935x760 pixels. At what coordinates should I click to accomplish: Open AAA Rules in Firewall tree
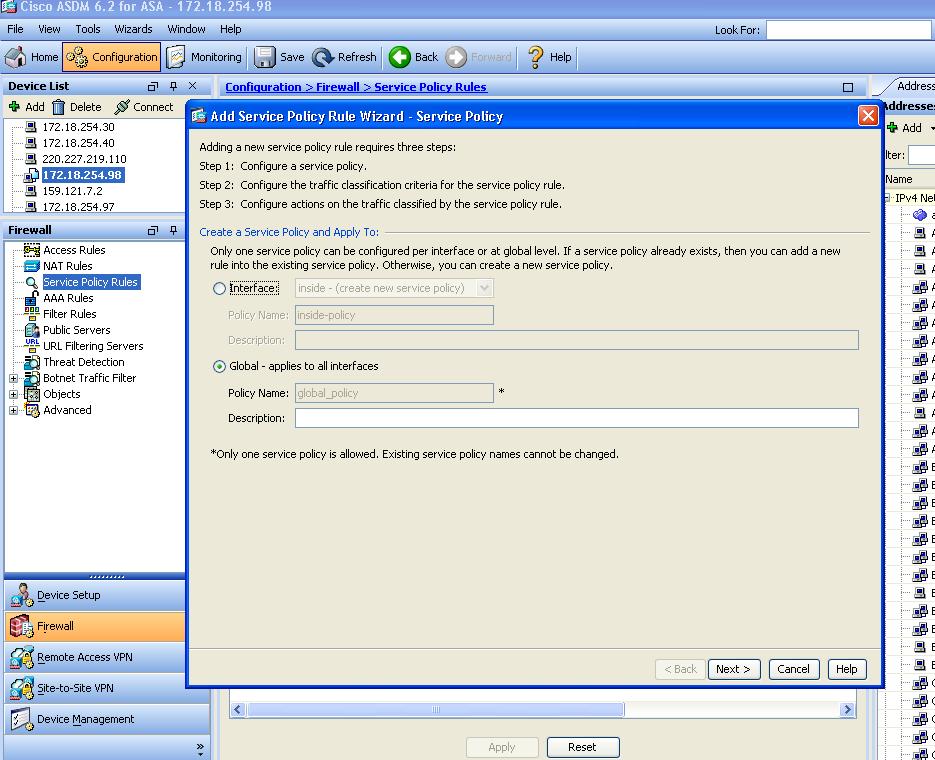click(x=68, y=298)
